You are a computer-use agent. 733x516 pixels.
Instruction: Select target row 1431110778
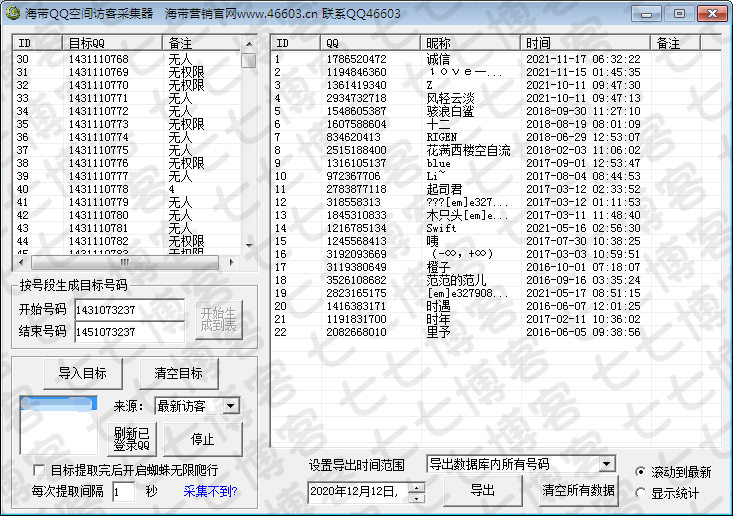coord(127,189)
